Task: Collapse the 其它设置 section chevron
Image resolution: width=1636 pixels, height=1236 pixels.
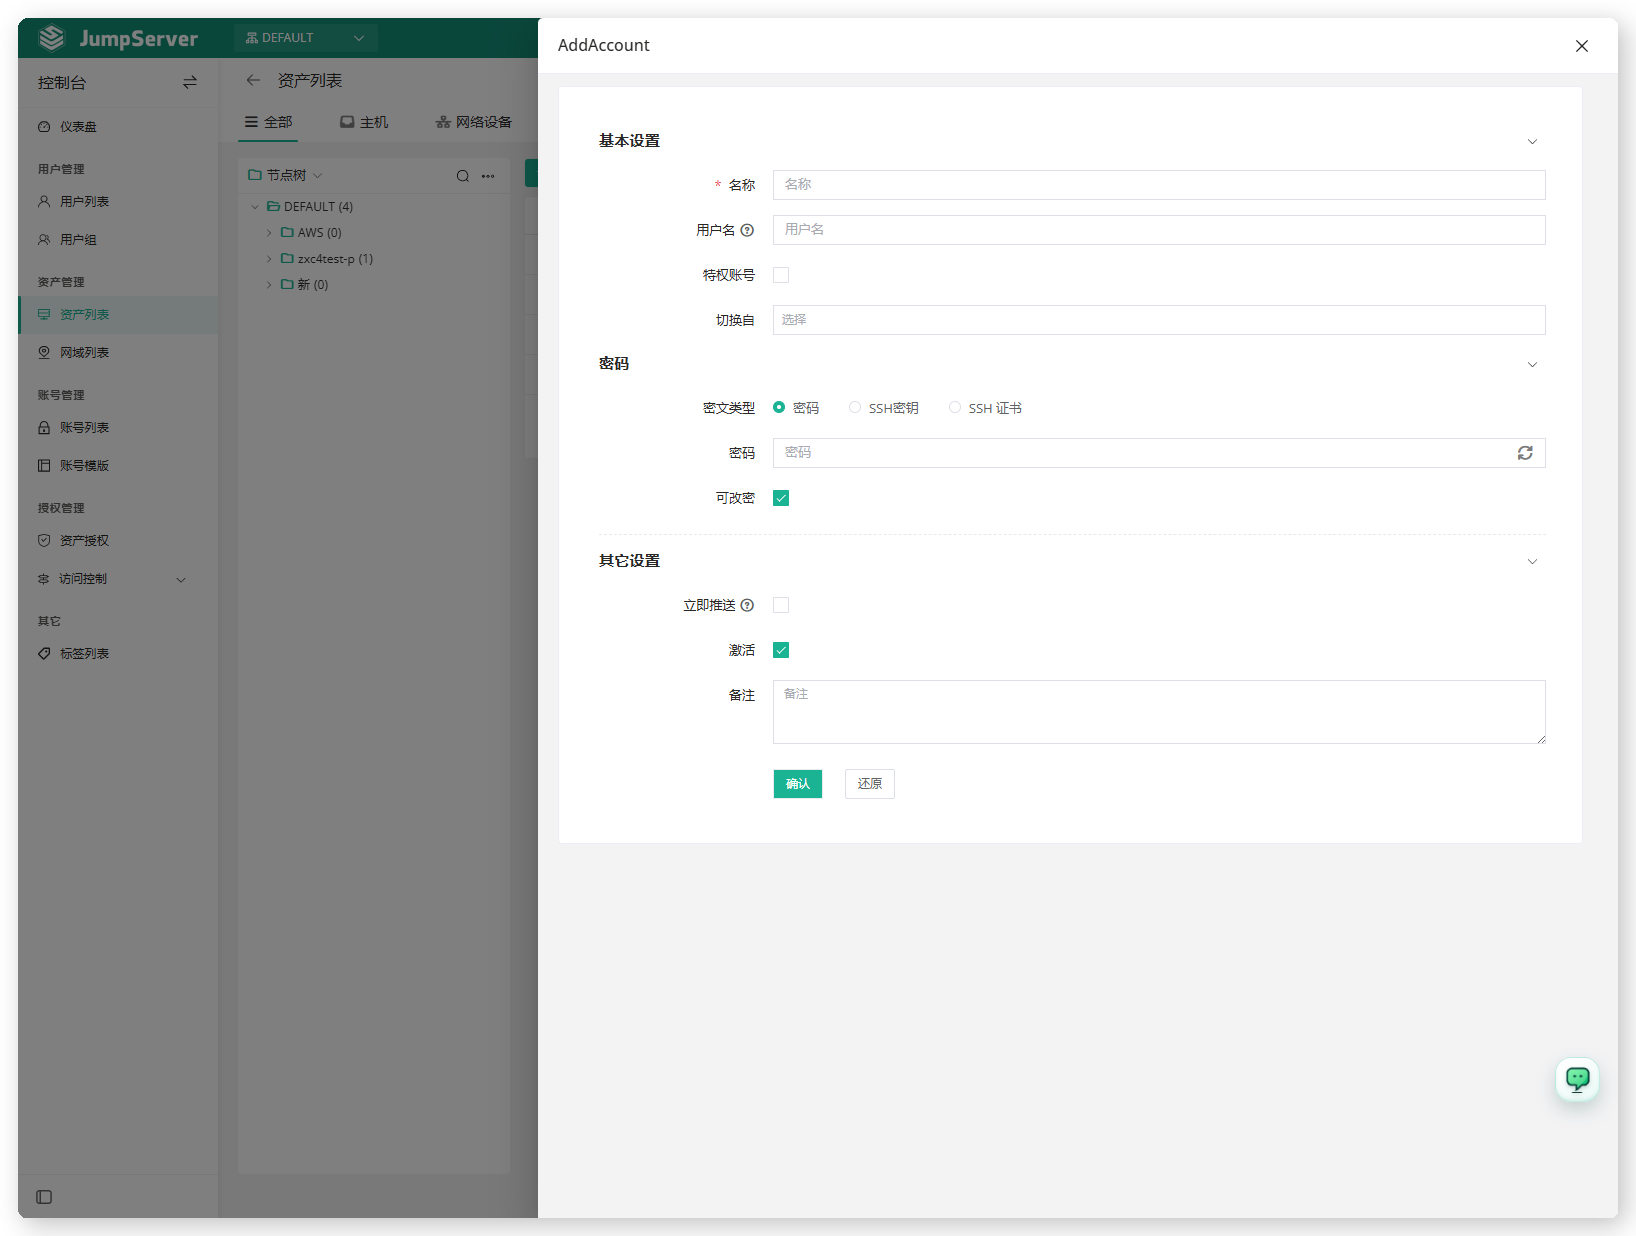Action: (x=1532, y=562)
